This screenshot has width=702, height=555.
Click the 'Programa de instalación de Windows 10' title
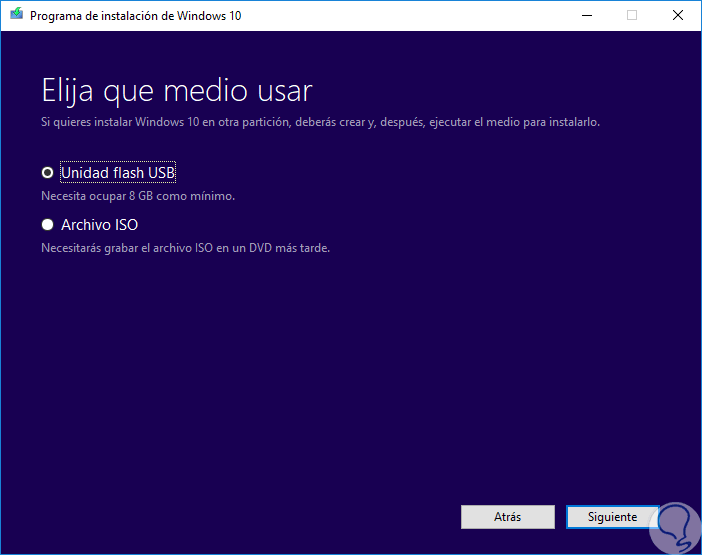click(136, 16)
